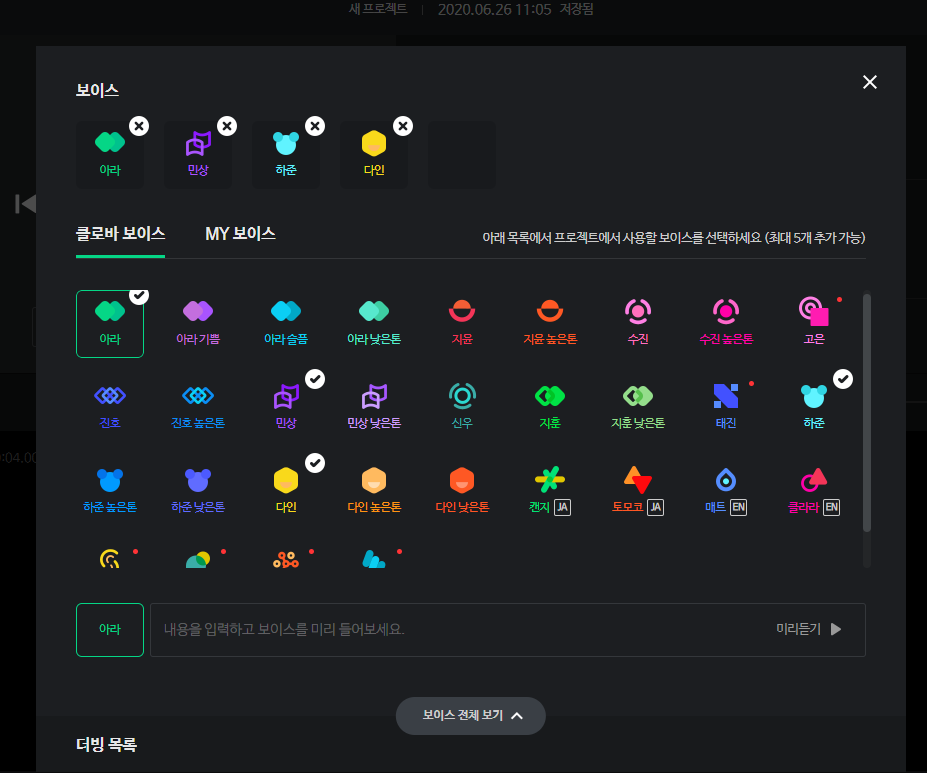Pick the 지윤 voice
Viewport: 927px width, 773px height.
462,323
